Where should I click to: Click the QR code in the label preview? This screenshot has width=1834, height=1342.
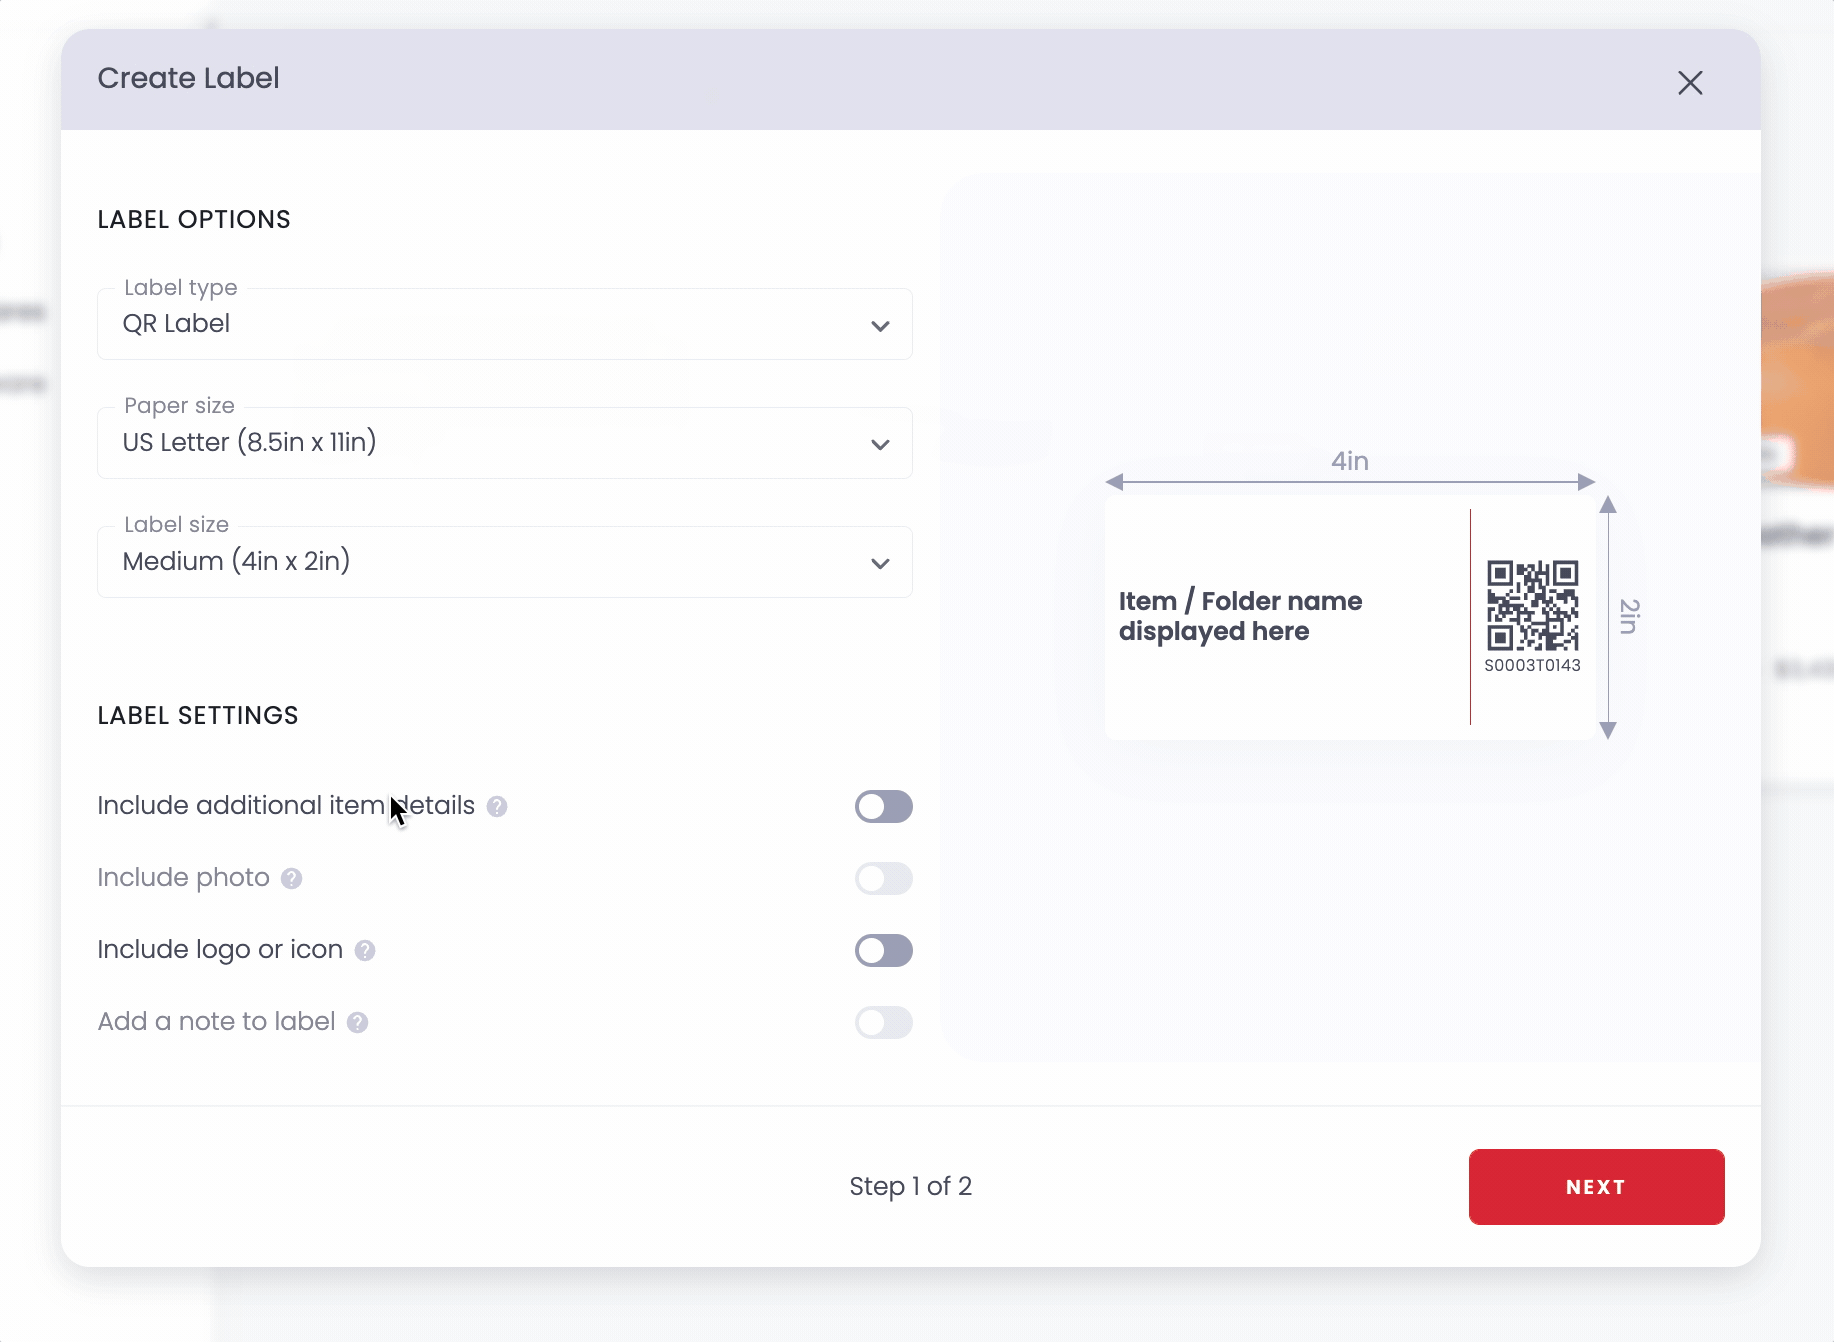(x=1533, y=603)
